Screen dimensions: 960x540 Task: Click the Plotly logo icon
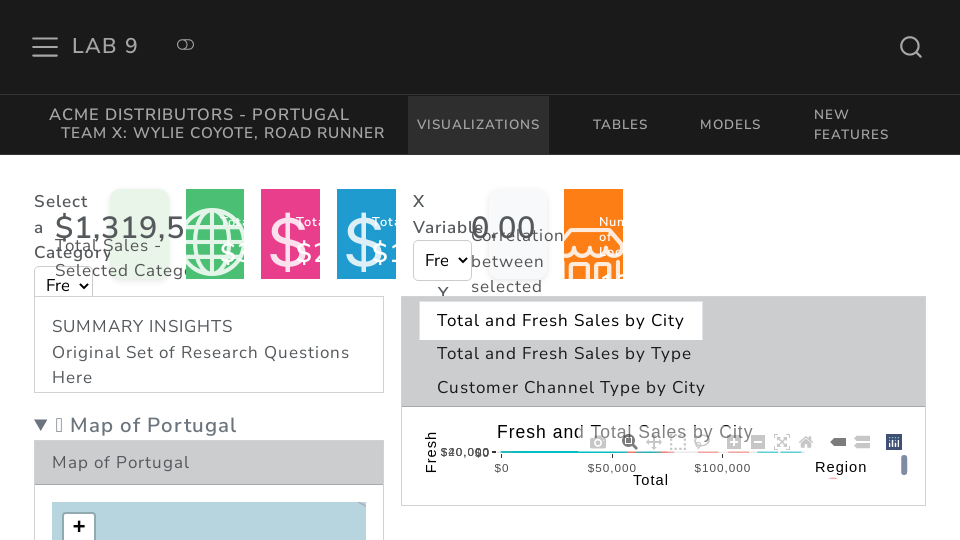(x=894, y=442)
